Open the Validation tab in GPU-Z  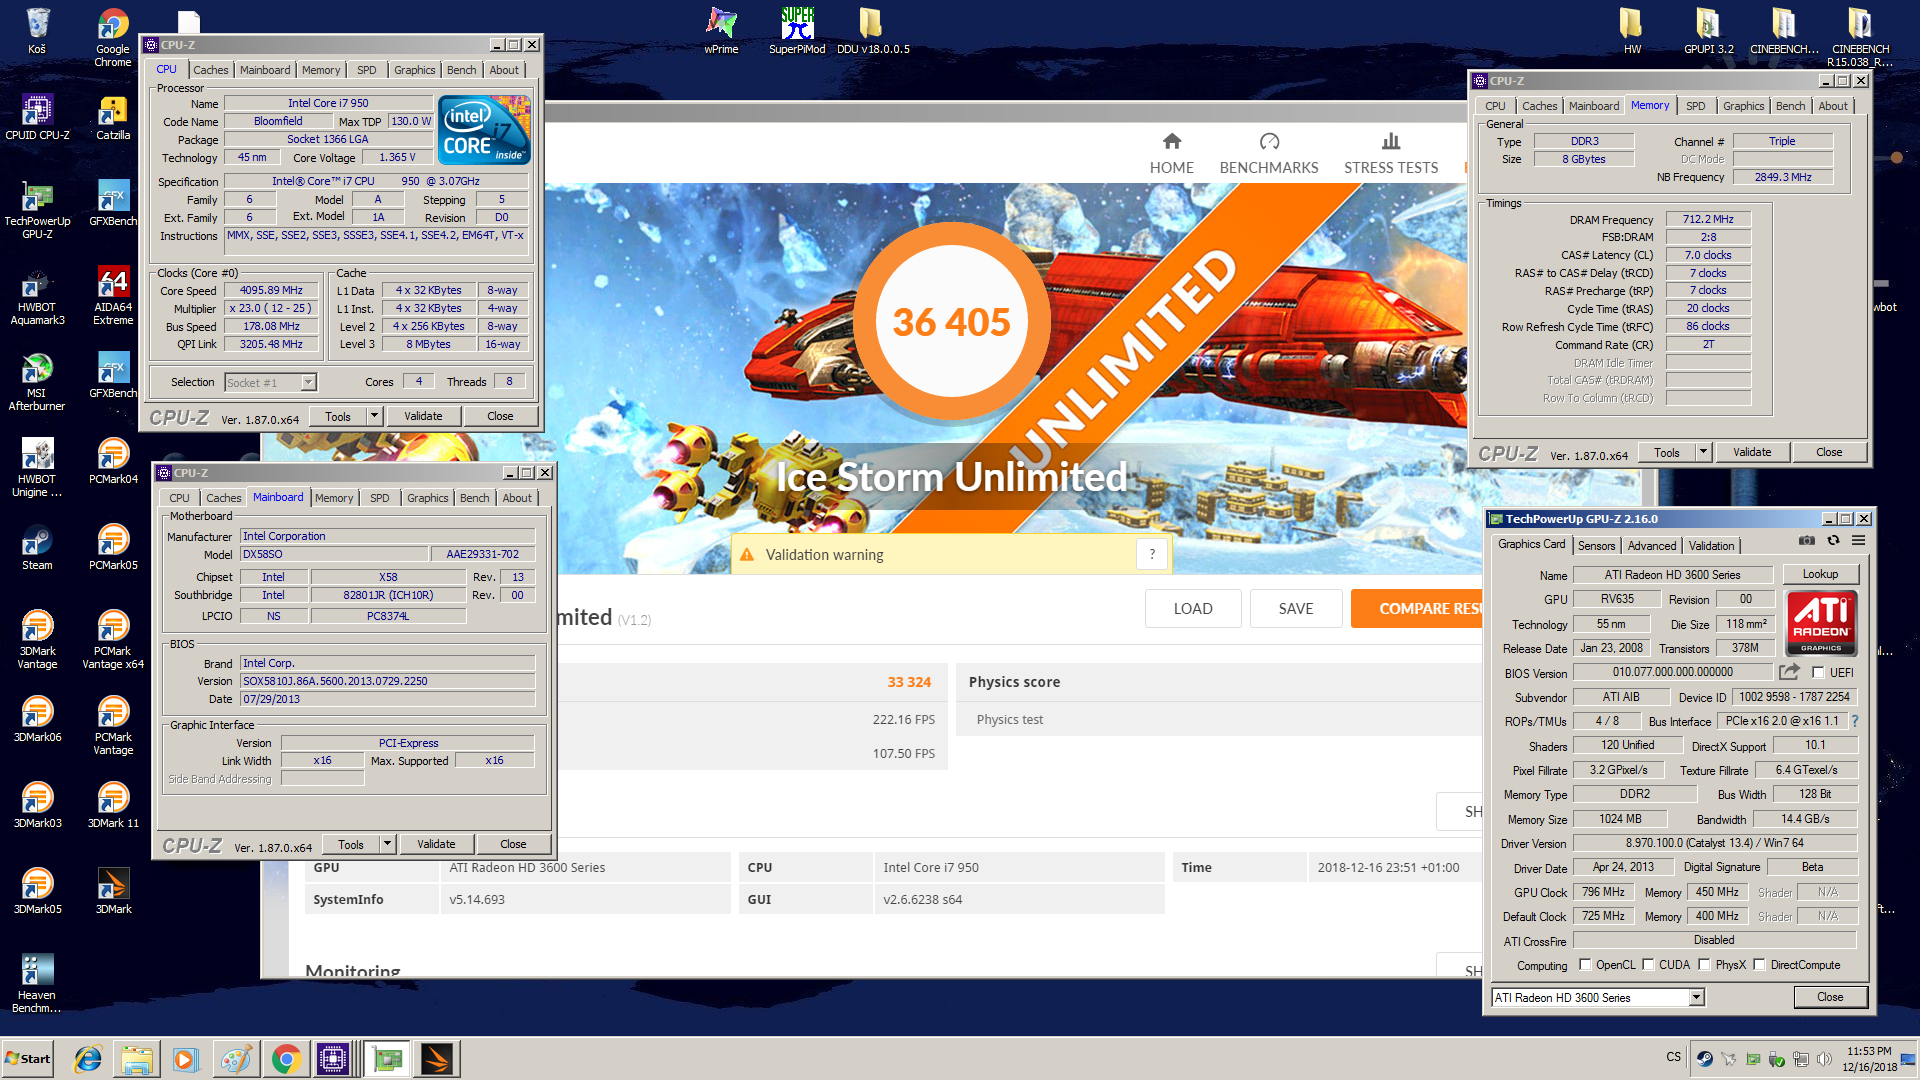coord(1711,546)
